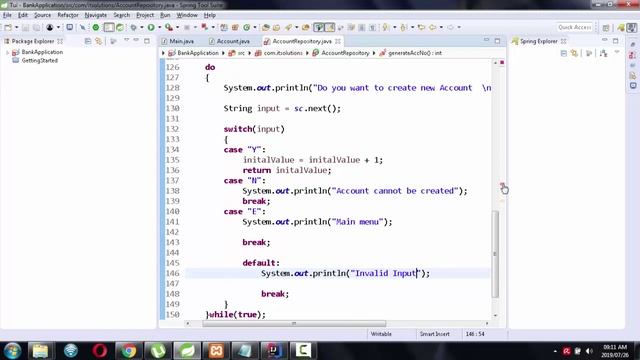Image resolution: width=640 pixels, height=360 pixels.
Task: Open the Window menu
Action: point(187,15)
